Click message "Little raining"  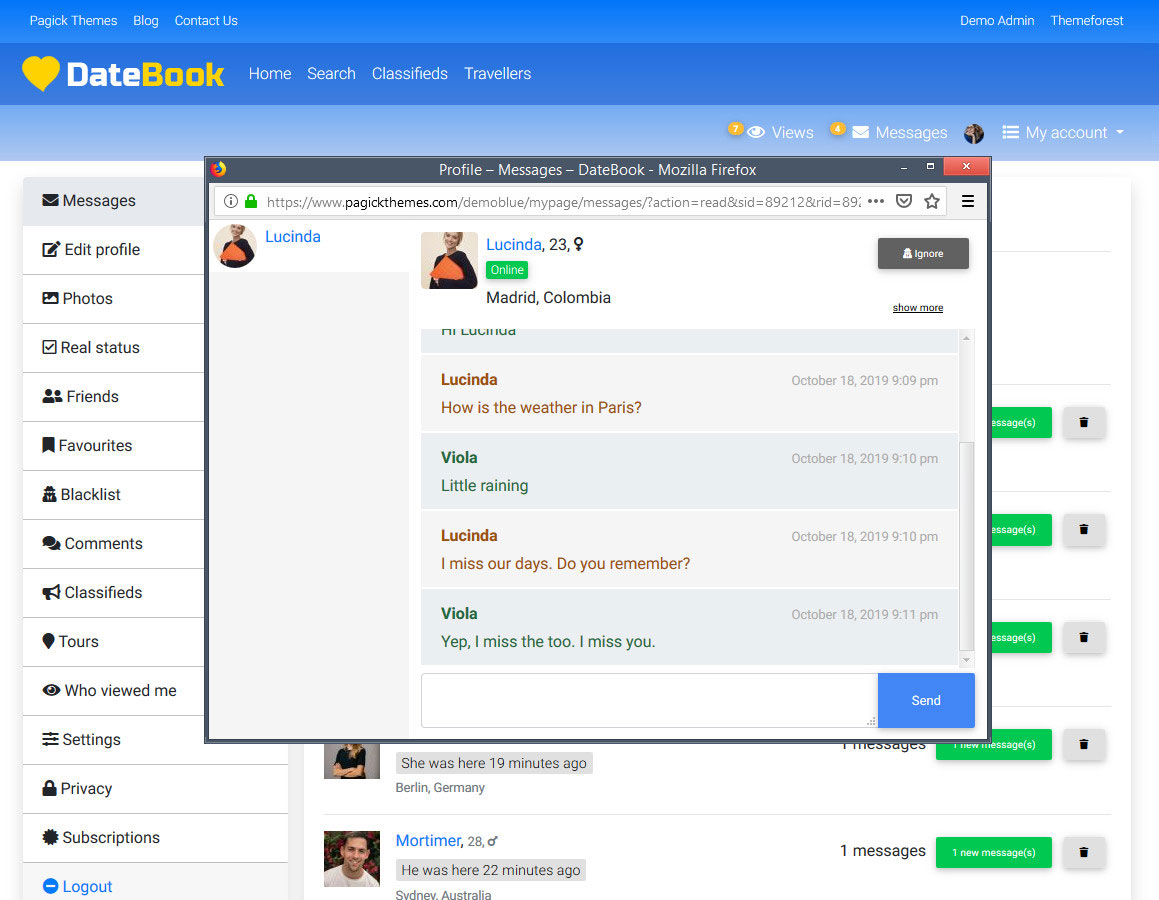tap(485, 485)
